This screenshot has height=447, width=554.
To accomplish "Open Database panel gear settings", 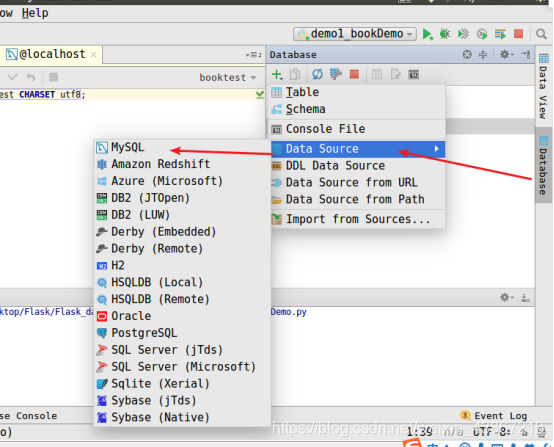I will pyautogui.click(x=506, y=54).
